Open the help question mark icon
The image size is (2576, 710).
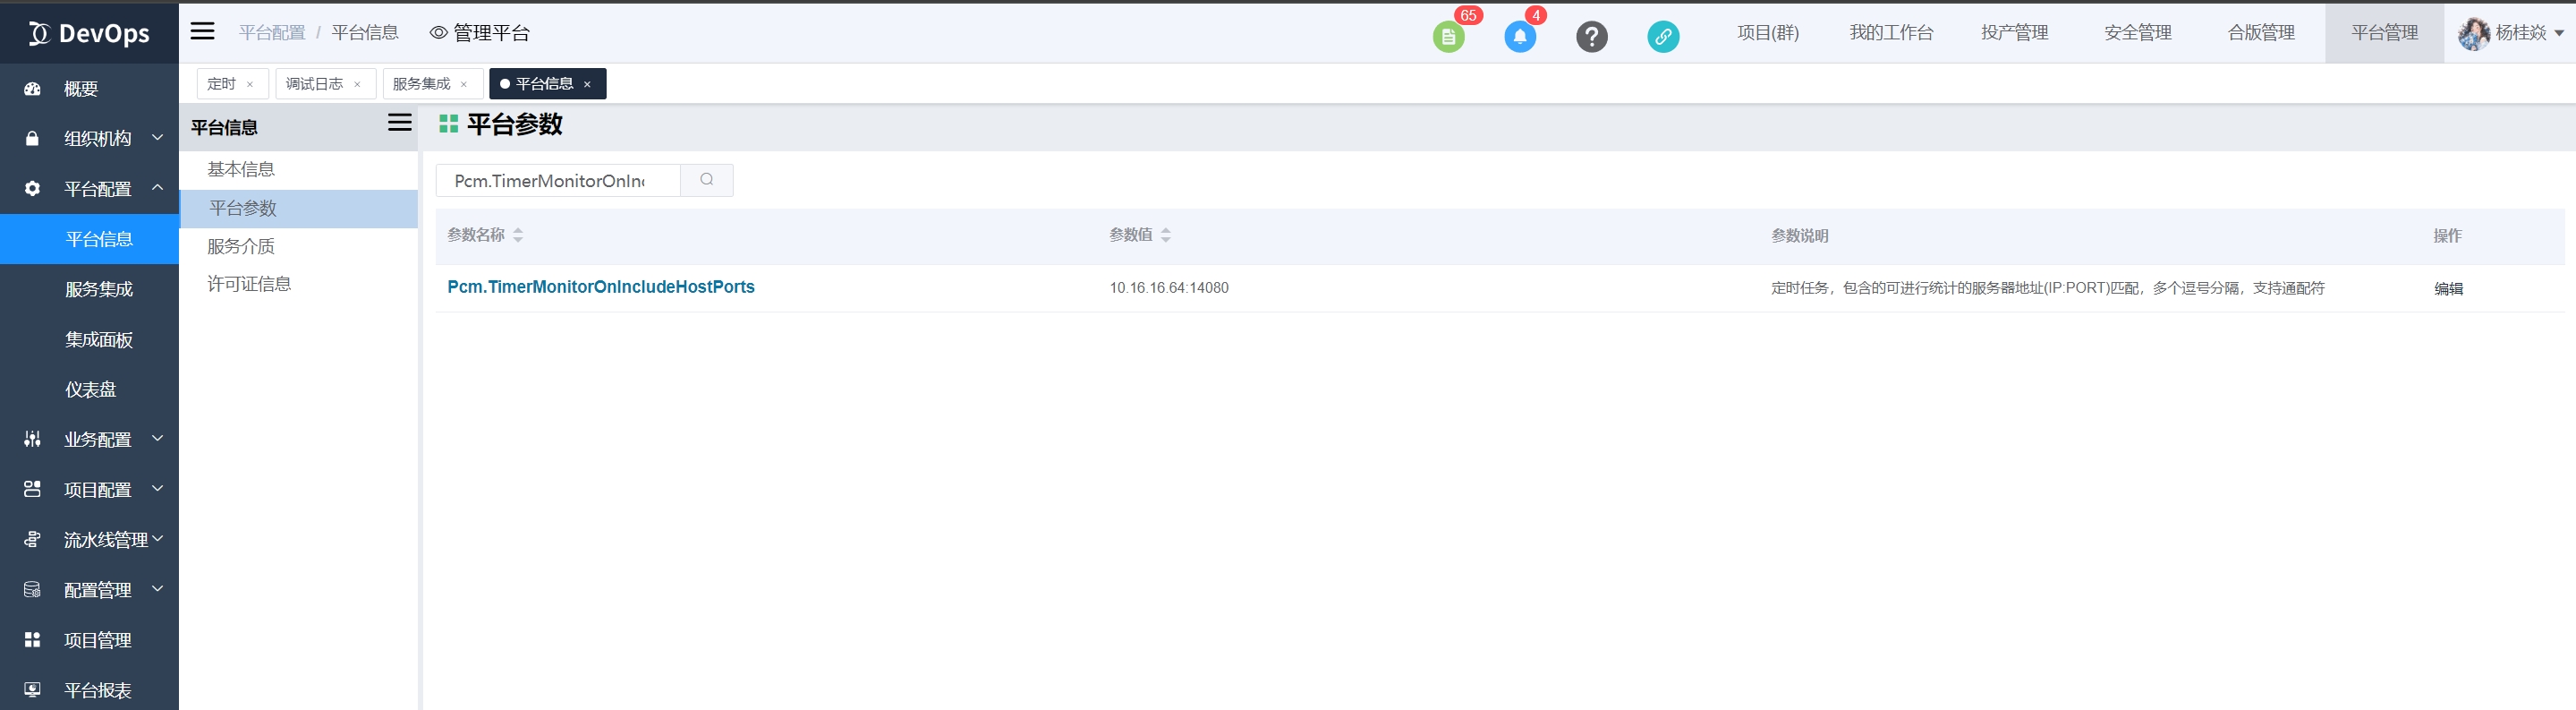(1592, 37)
